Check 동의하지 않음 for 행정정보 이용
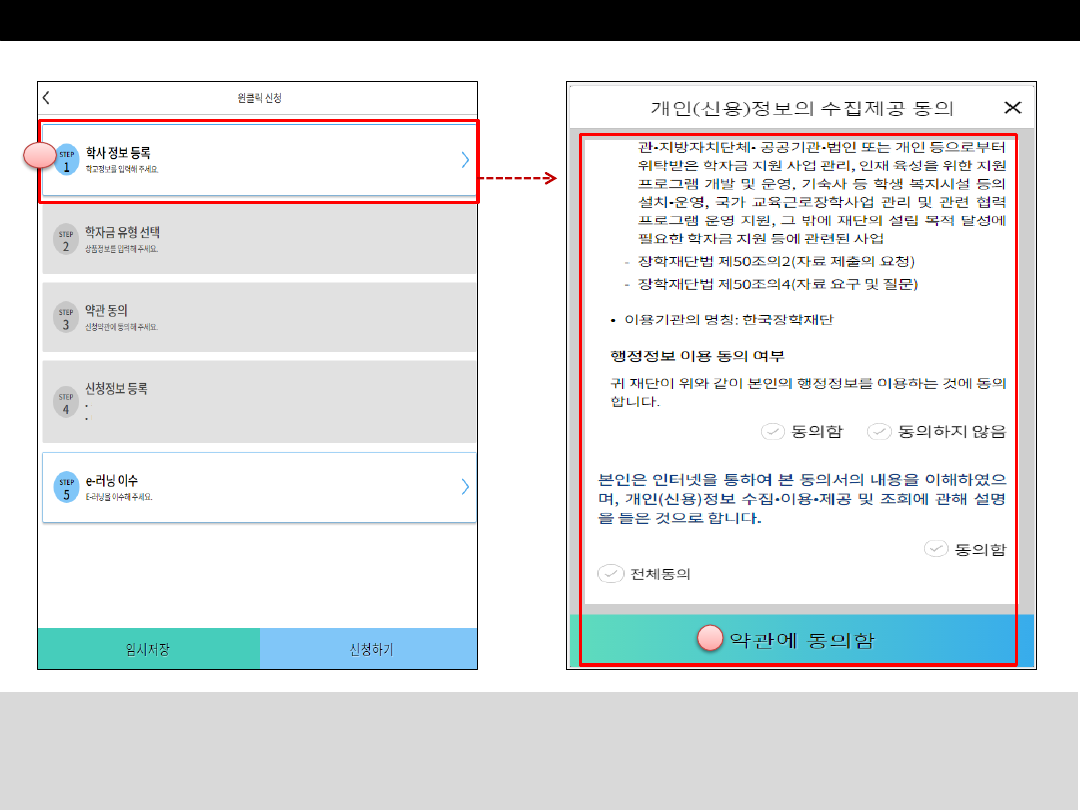The image size is (1080, 810). pyautogui.click(x=879, y=432)
